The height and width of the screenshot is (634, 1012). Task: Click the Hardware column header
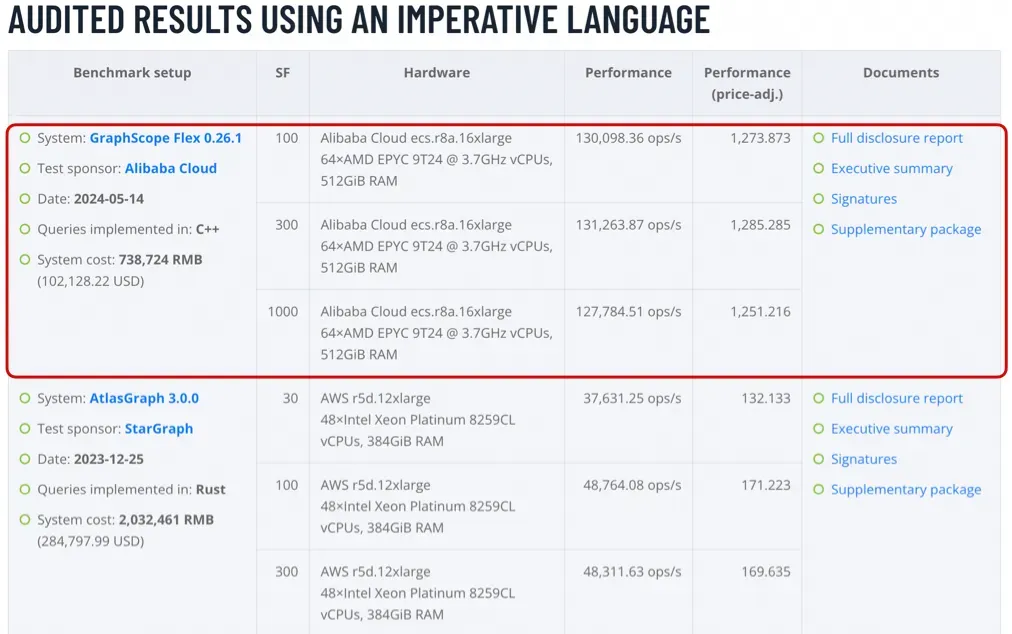click(437, 73)
